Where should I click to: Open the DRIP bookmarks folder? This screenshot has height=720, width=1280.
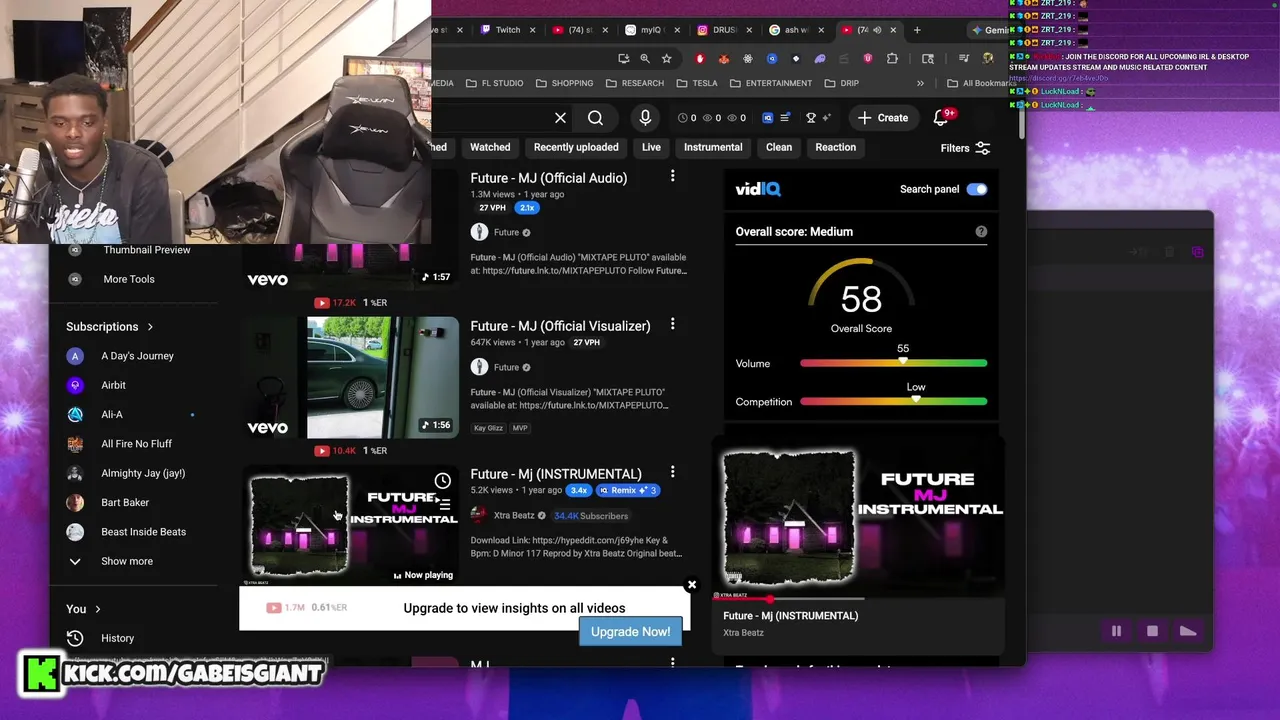[840, 83]
